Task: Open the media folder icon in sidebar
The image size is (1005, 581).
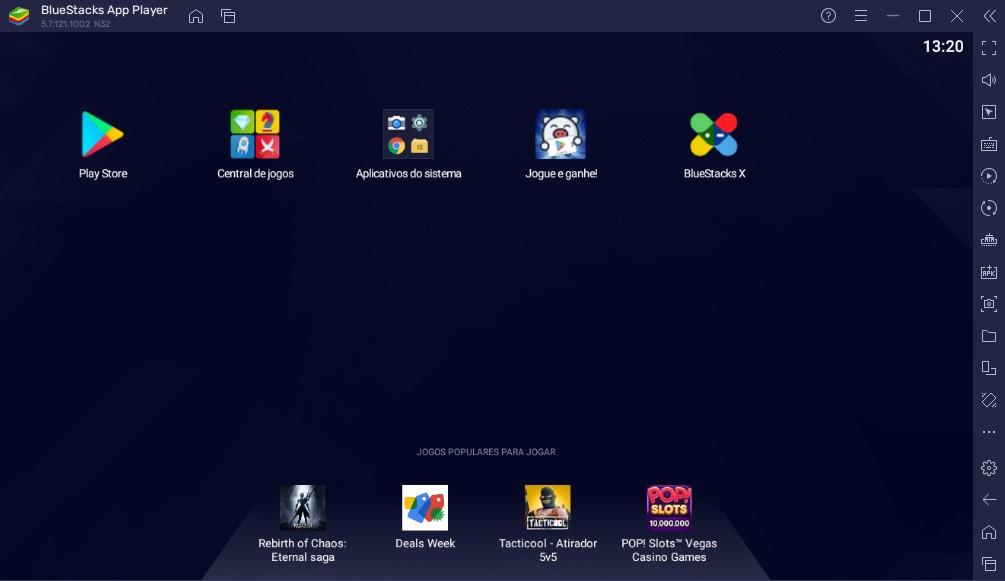Action: pyautogui.click(x=989, y=336)
